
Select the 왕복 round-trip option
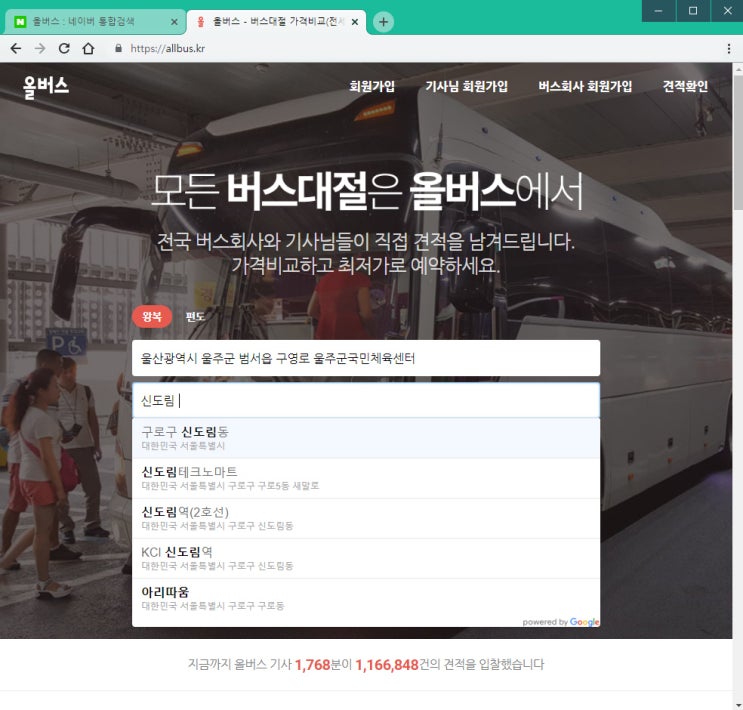click(152, 317)
